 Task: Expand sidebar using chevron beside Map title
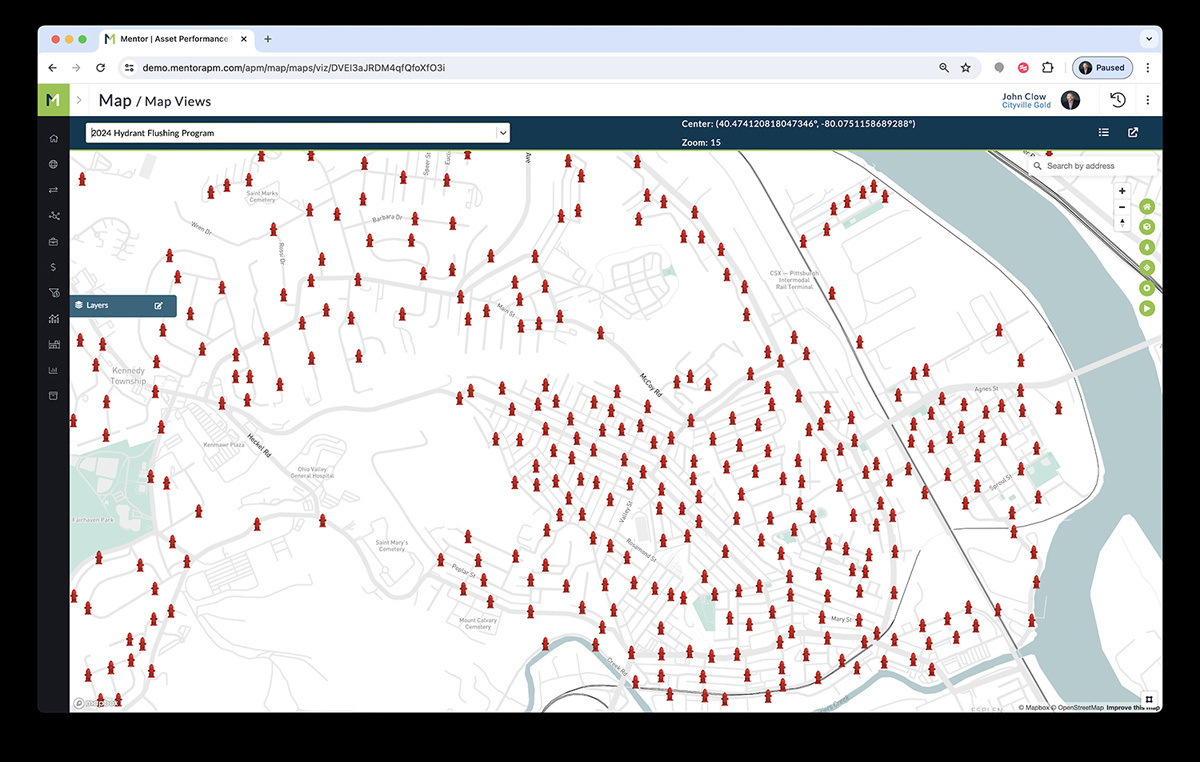click(79, 100)
